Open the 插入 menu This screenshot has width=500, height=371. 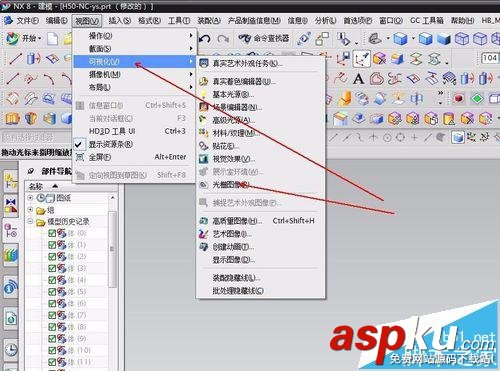coord(120,21)
